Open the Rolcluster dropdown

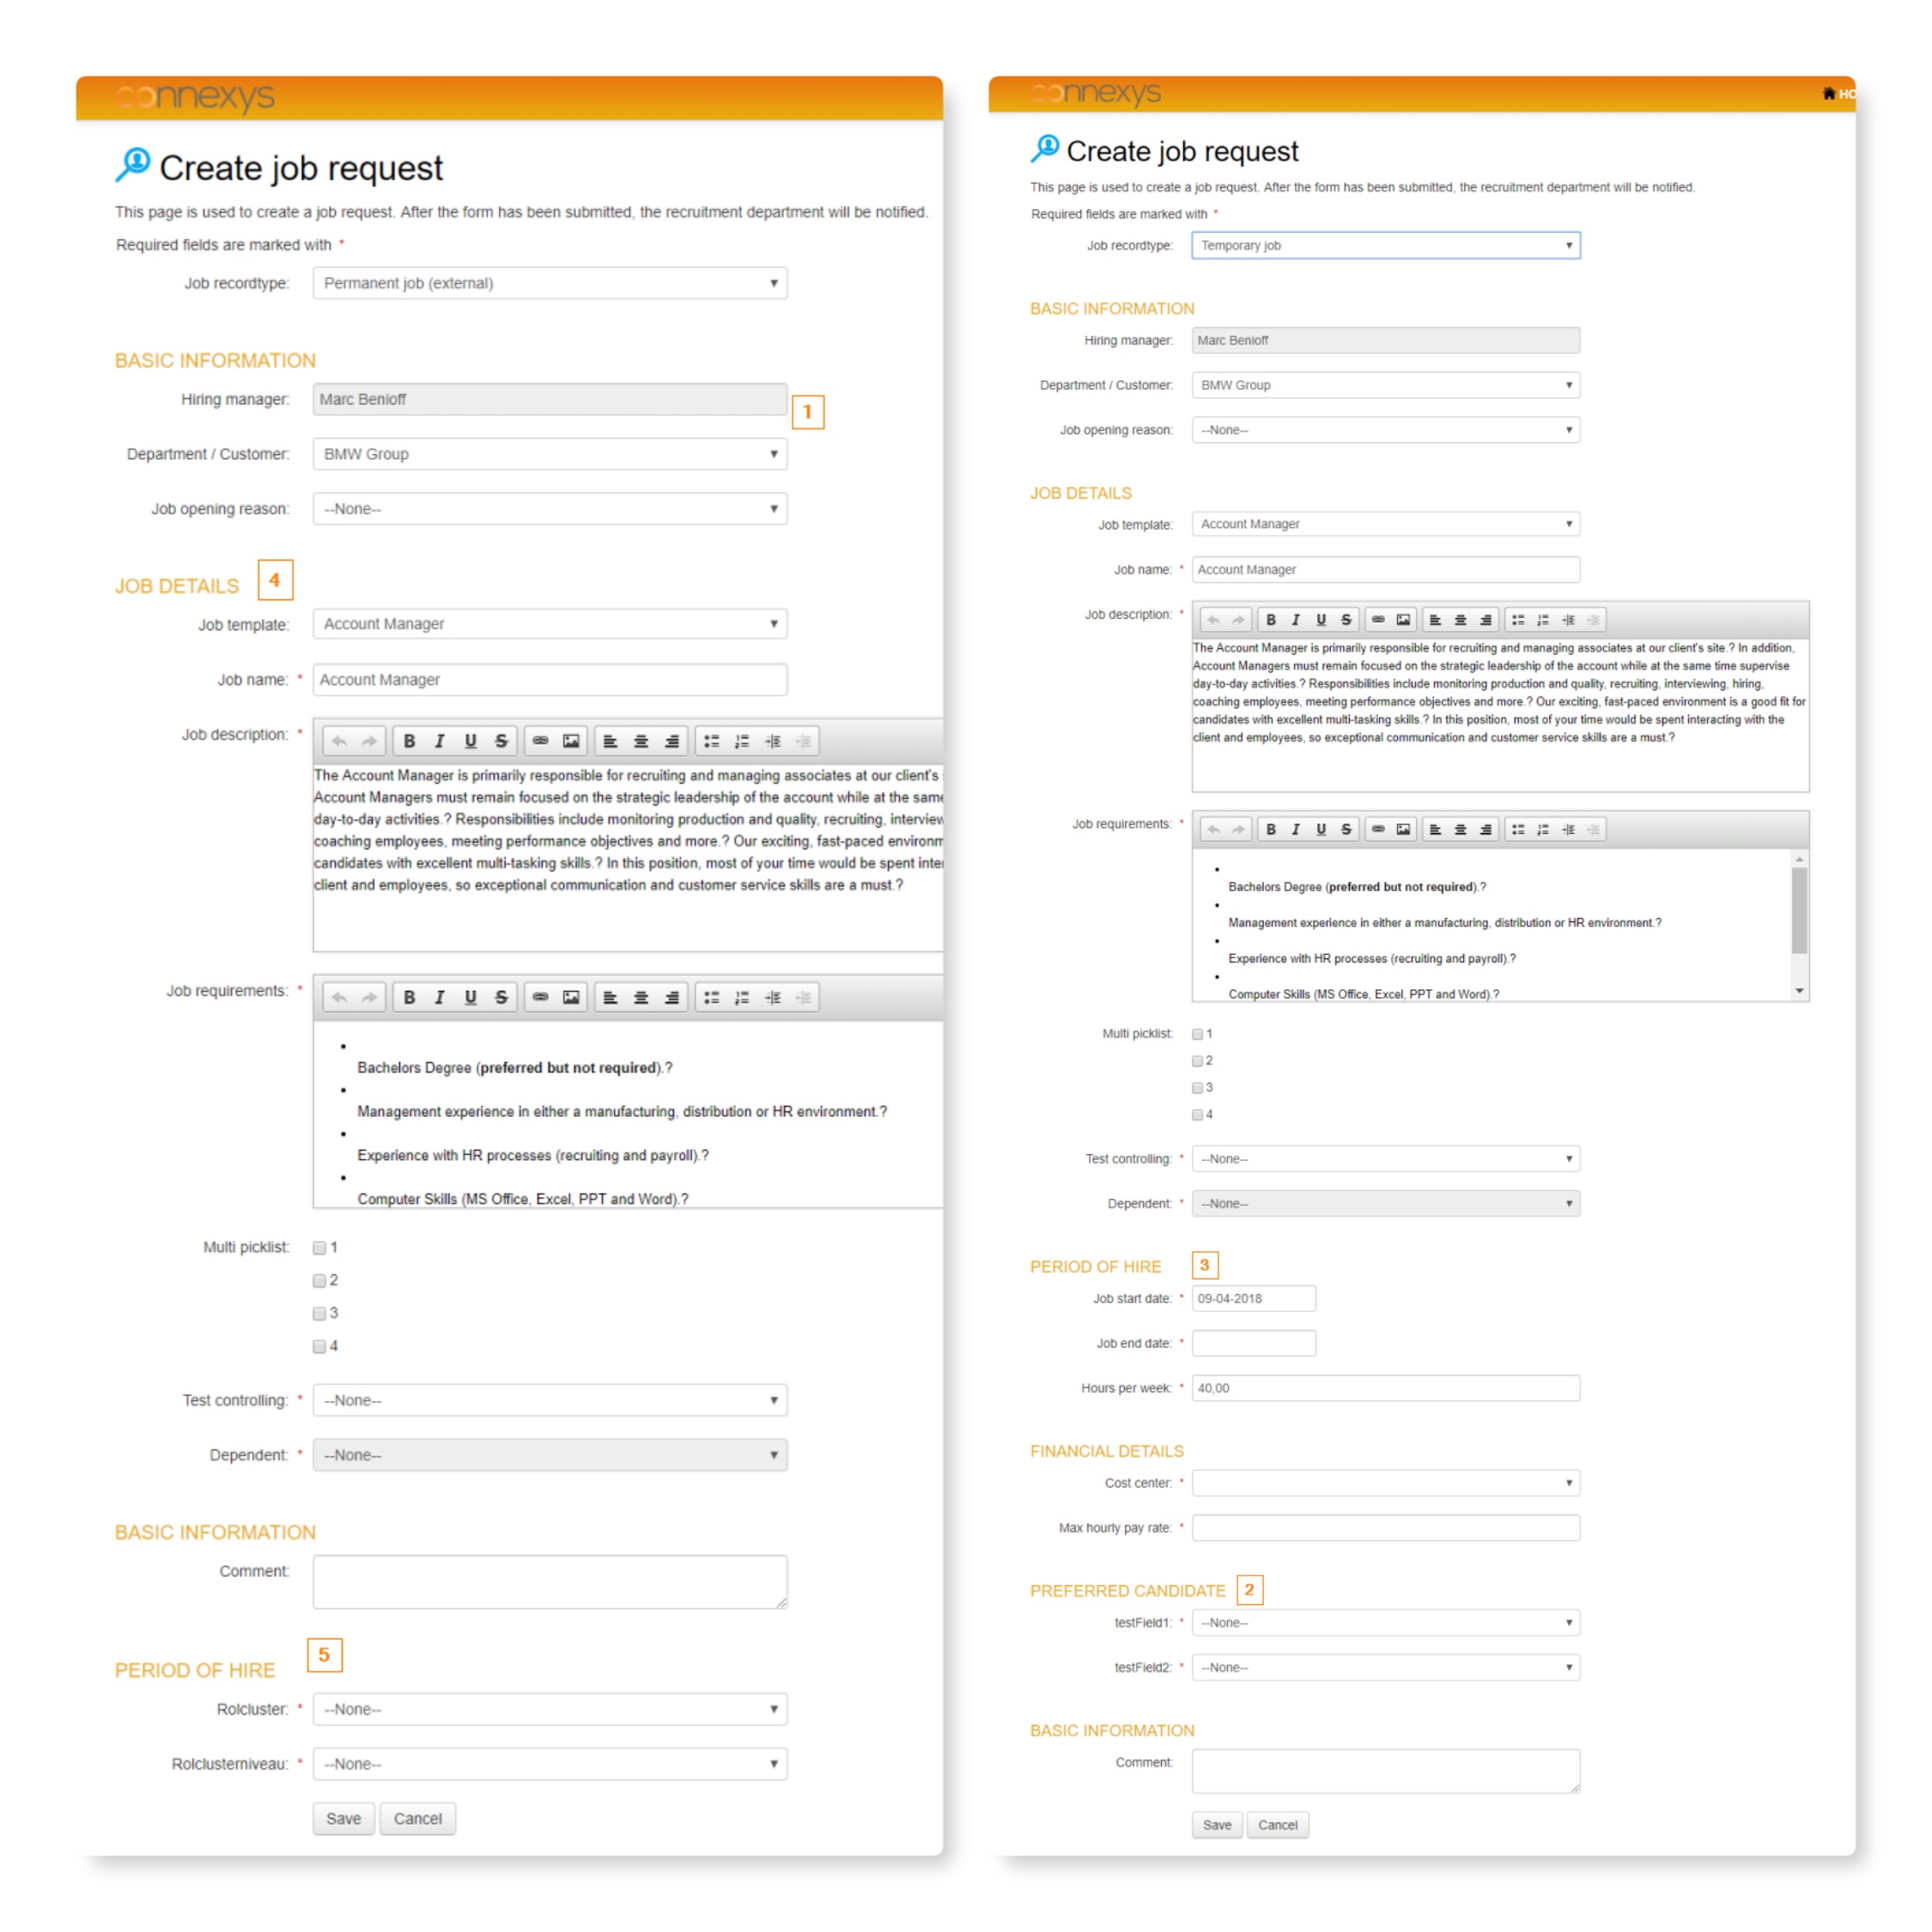[x=550, y=1709]
